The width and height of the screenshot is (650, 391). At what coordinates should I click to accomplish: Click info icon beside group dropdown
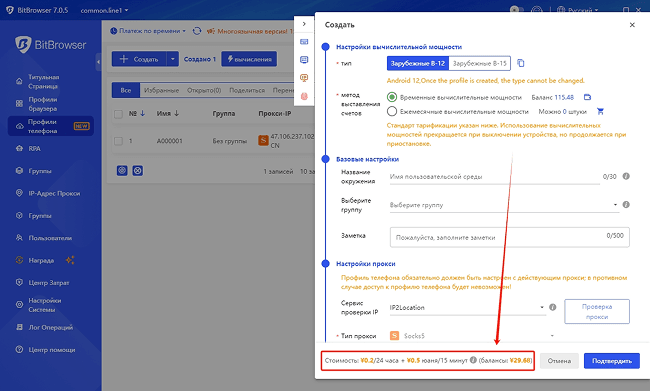pyautogui.click(x=626, y=204)
